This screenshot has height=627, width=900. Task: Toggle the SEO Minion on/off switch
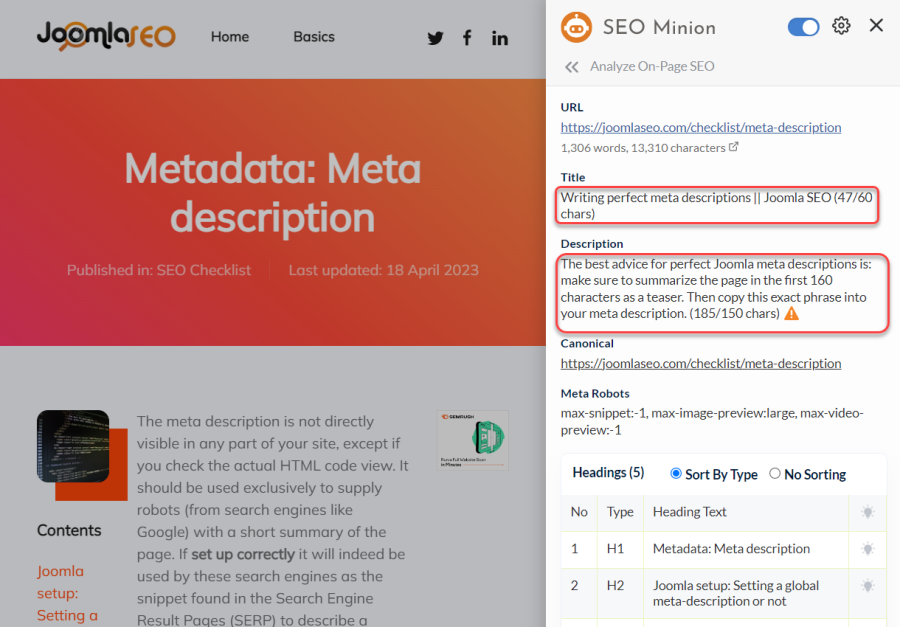coord(803,26)
